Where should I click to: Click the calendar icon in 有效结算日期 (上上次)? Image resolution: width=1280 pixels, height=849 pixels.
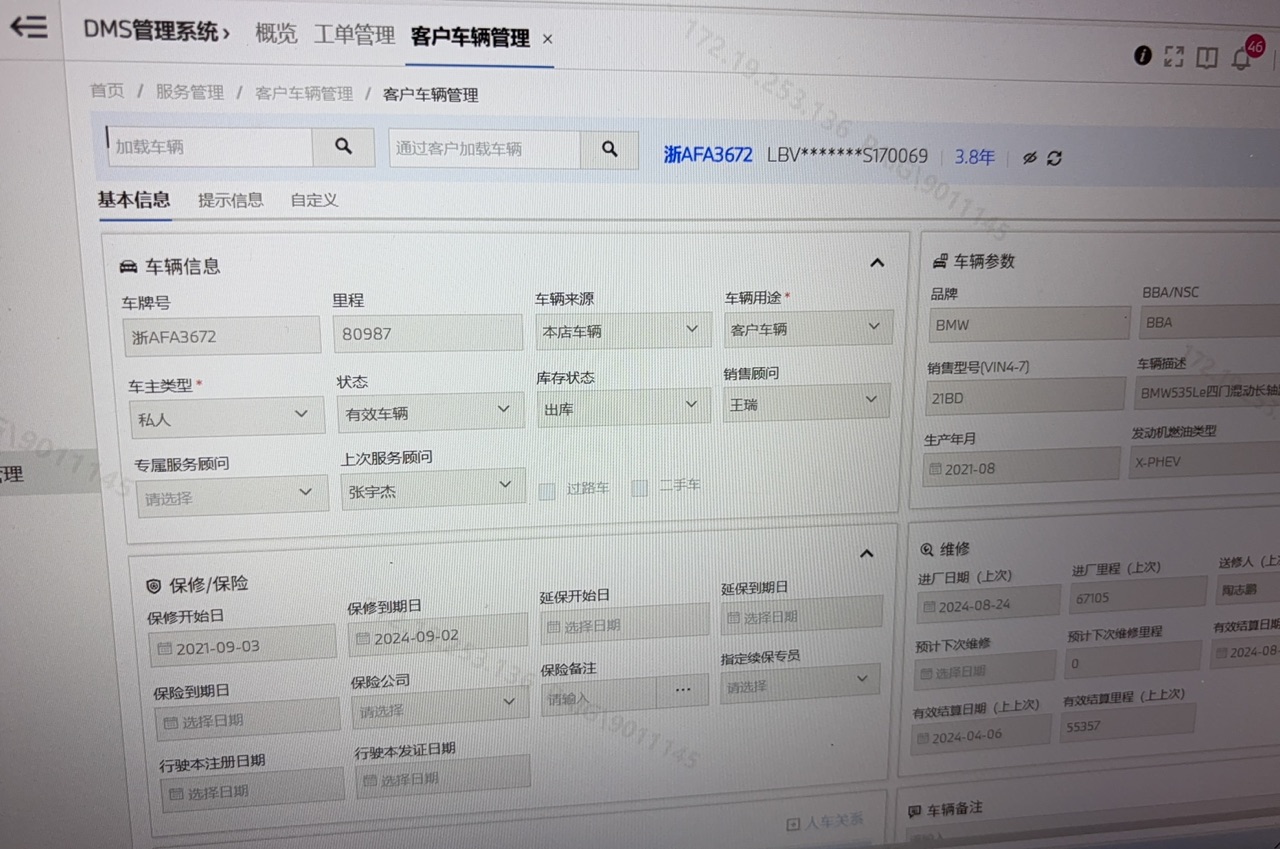point(922,738)
